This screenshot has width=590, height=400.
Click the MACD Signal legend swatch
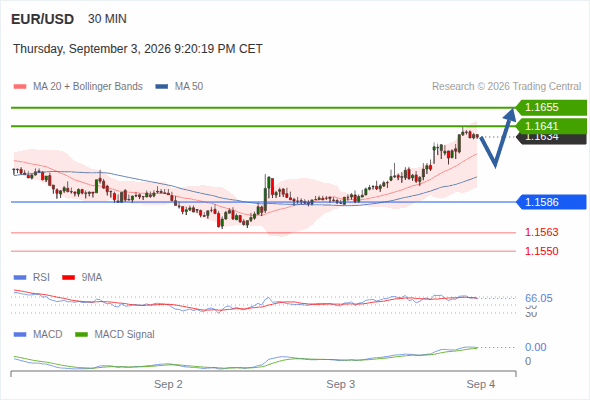click(x=81, y=334)
